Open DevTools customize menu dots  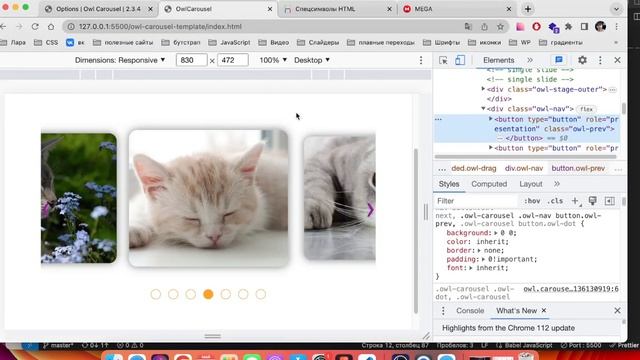point(600,60)
